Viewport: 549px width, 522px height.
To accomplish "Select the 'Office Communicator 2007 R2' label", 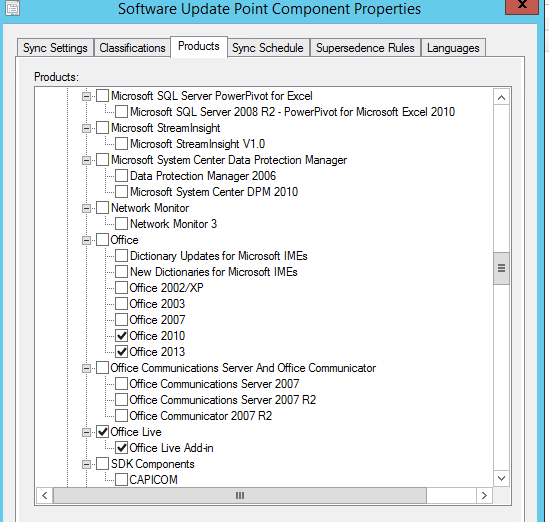I will point(201,416).
